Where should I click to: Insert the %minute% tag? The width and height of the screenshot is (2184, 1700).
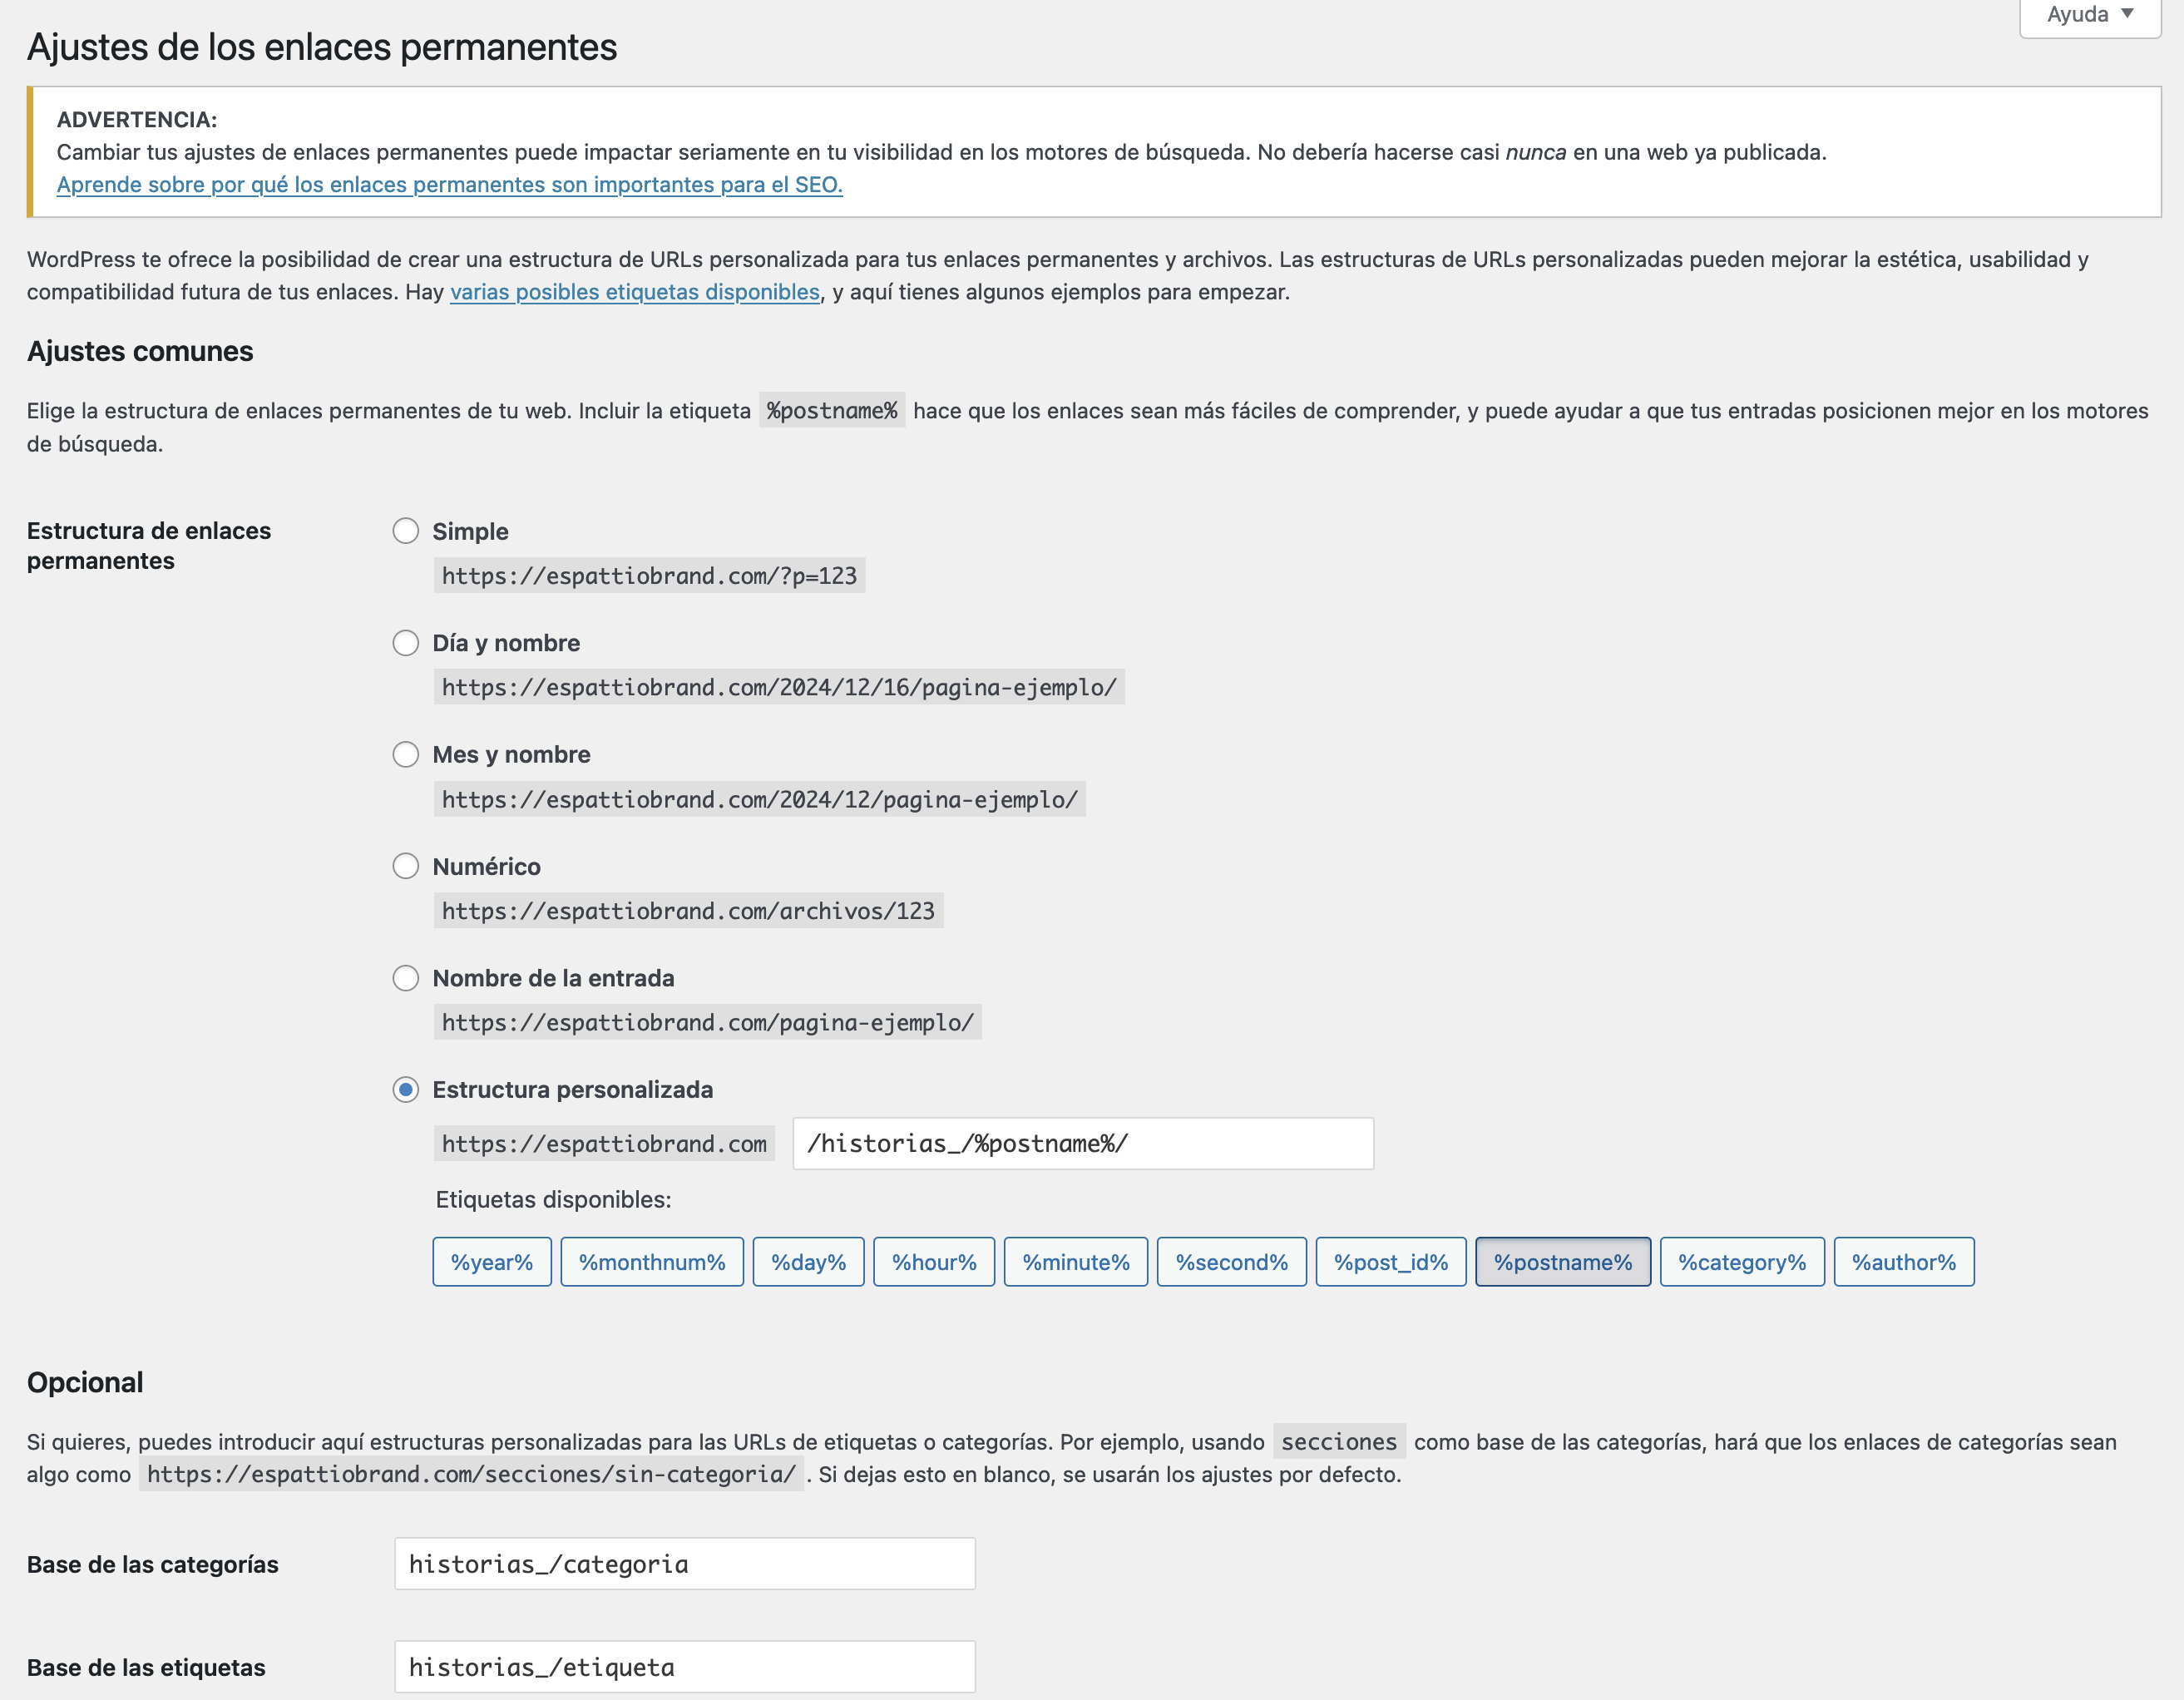pos(1075,1262)
